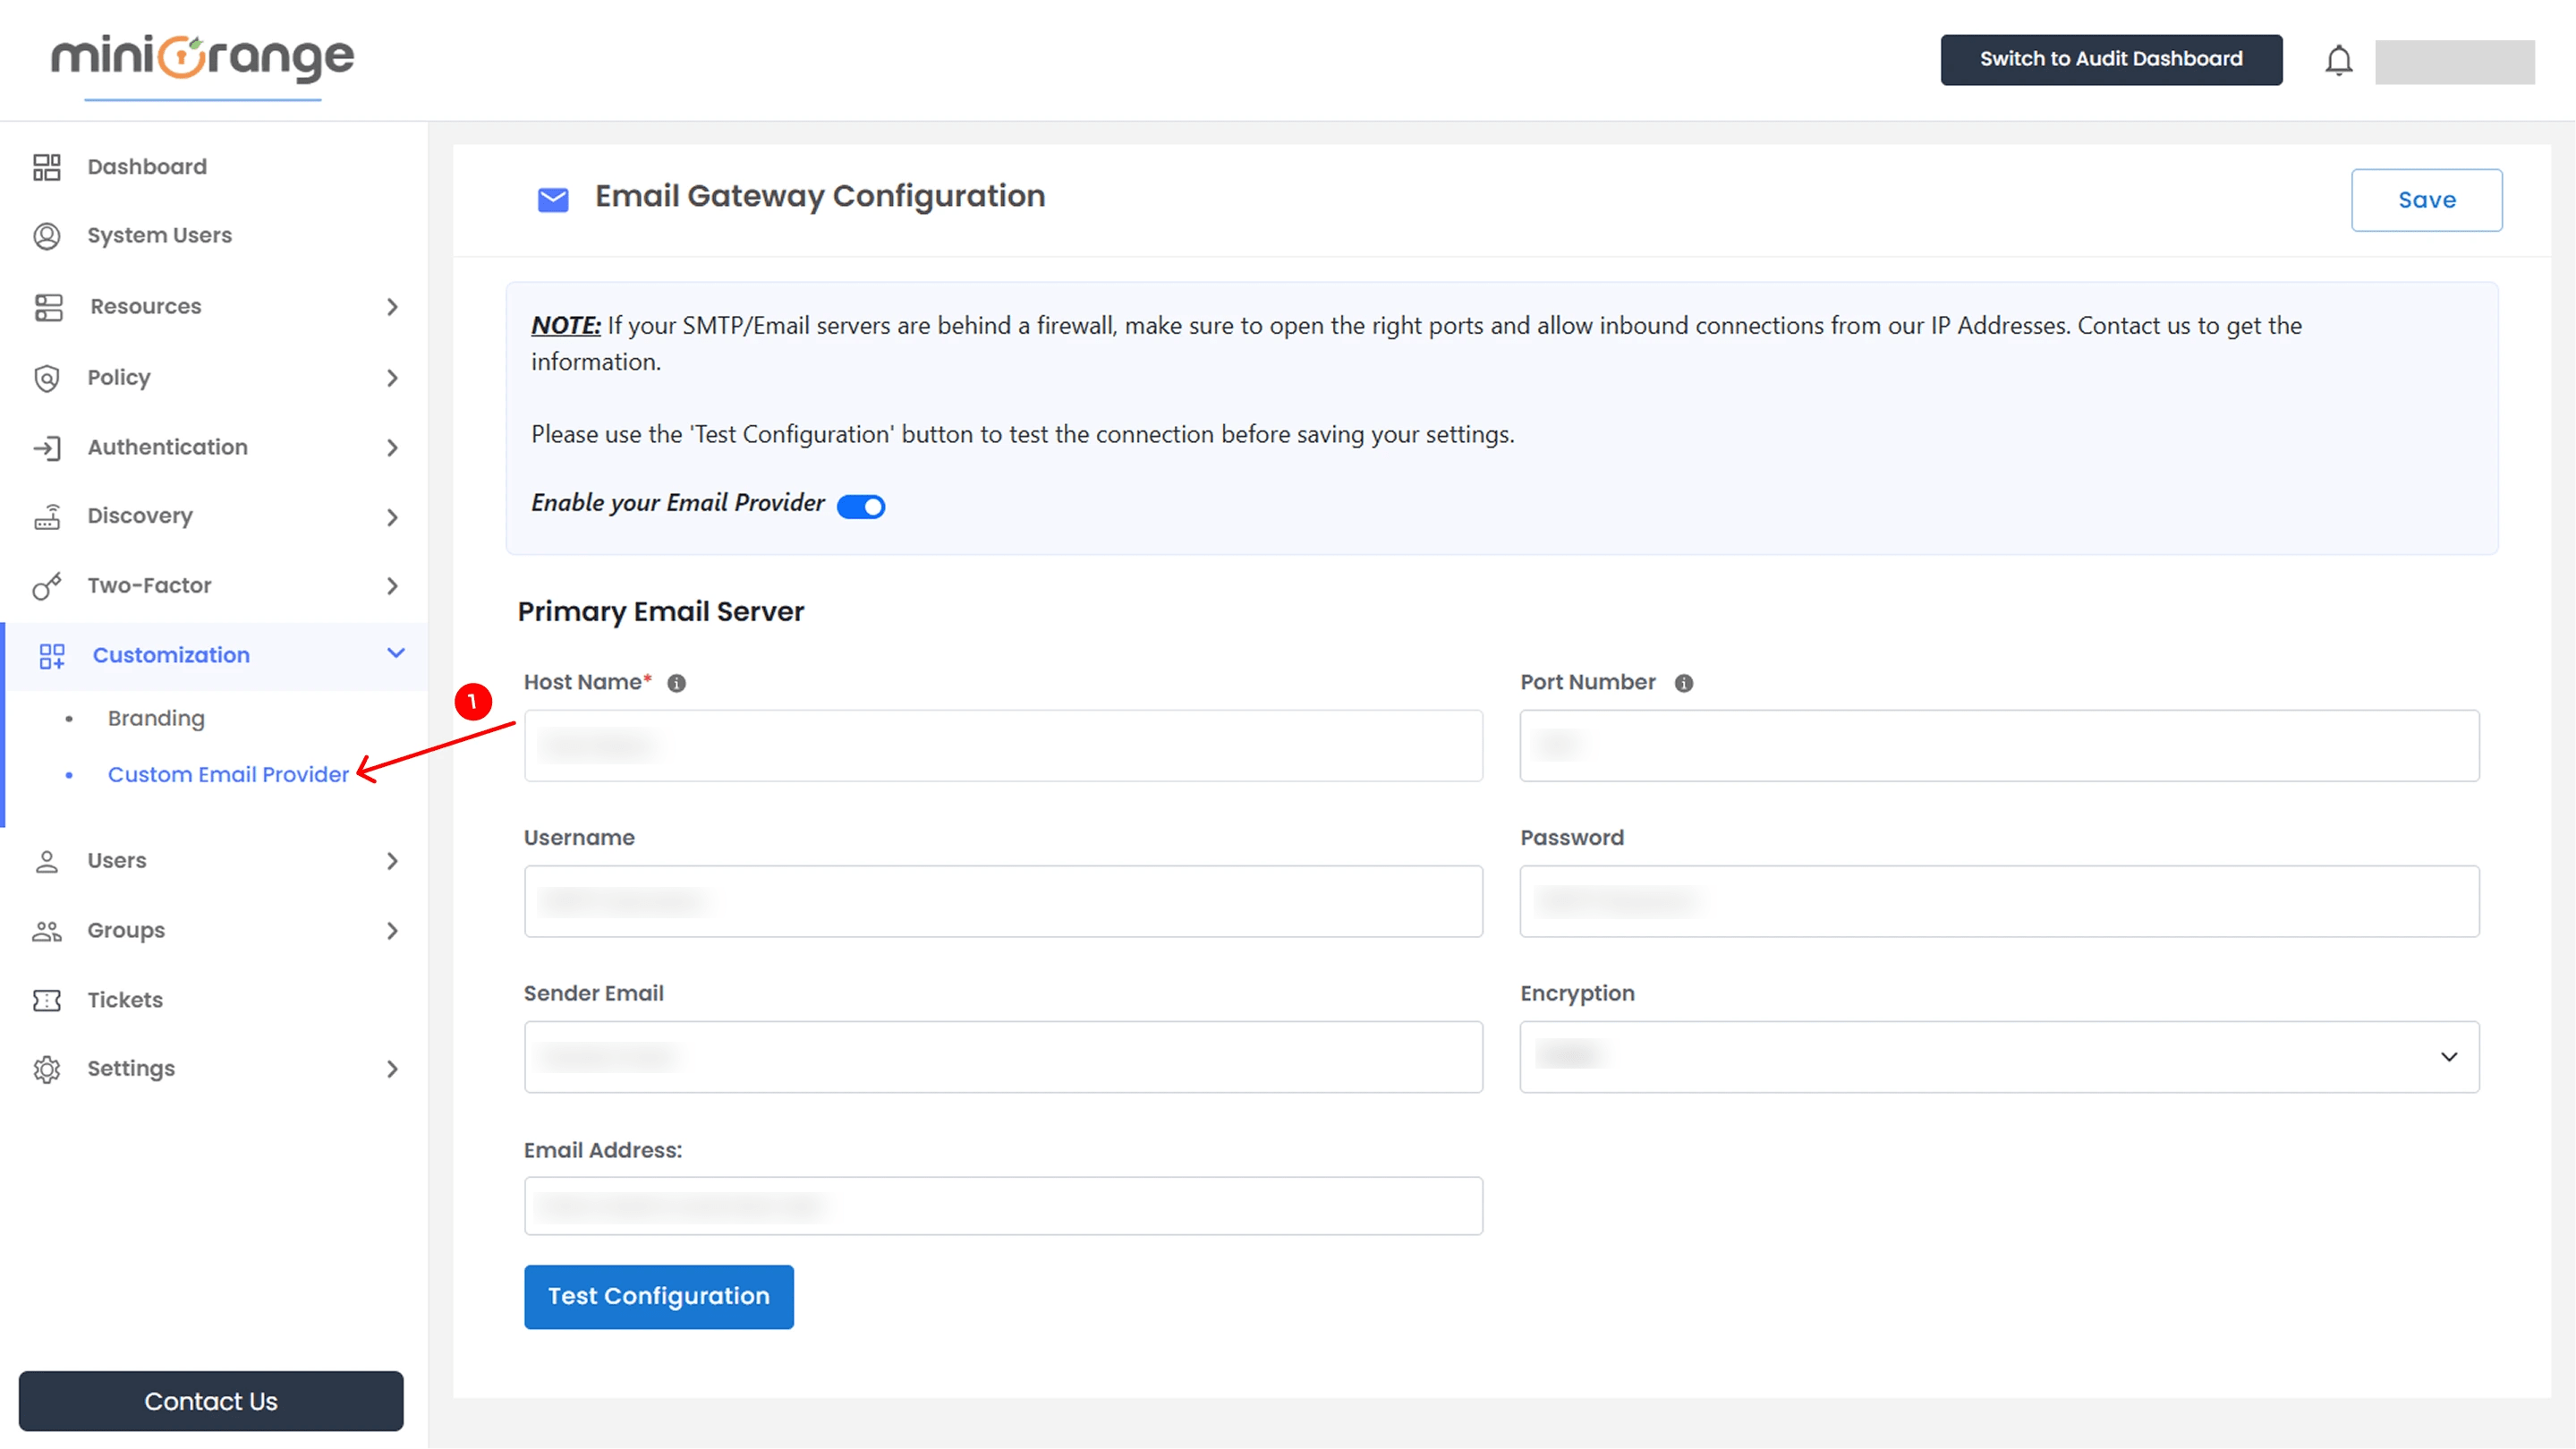Disable the Enable your Email Provider toggle
Screen dimensions: 2576x1449
click(860, 506)
